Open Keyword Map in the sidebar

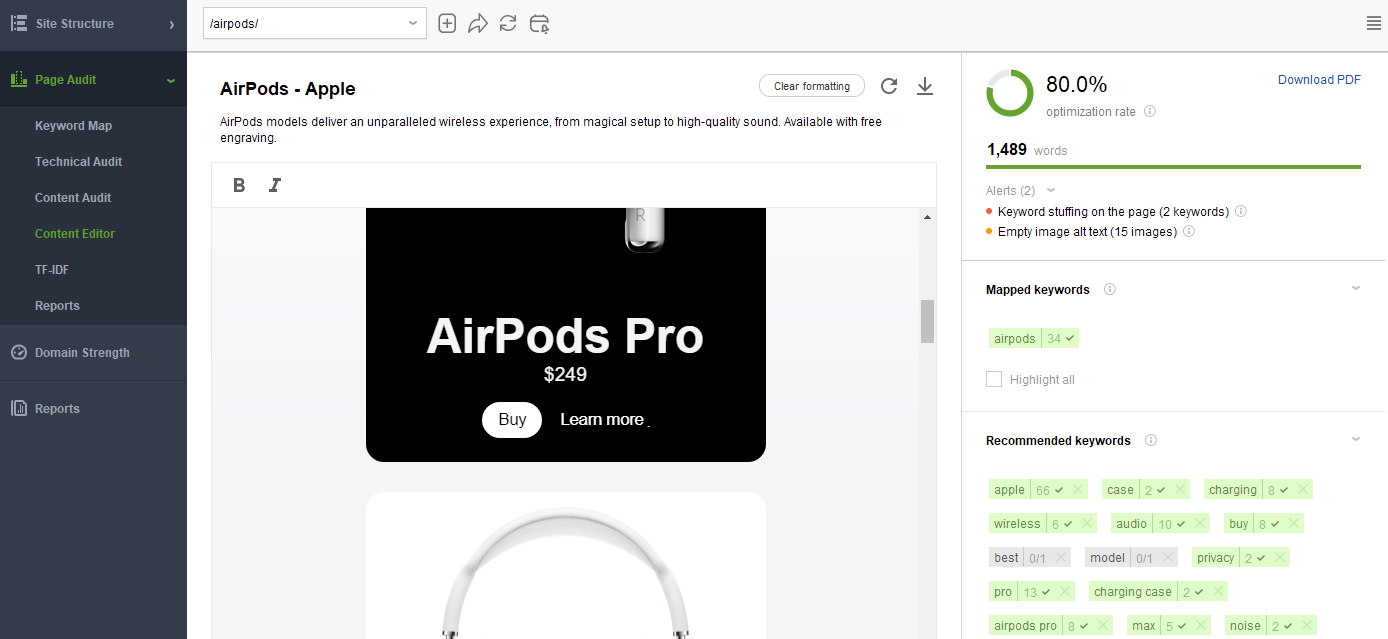pyautogui.click(x=73, y=126)
